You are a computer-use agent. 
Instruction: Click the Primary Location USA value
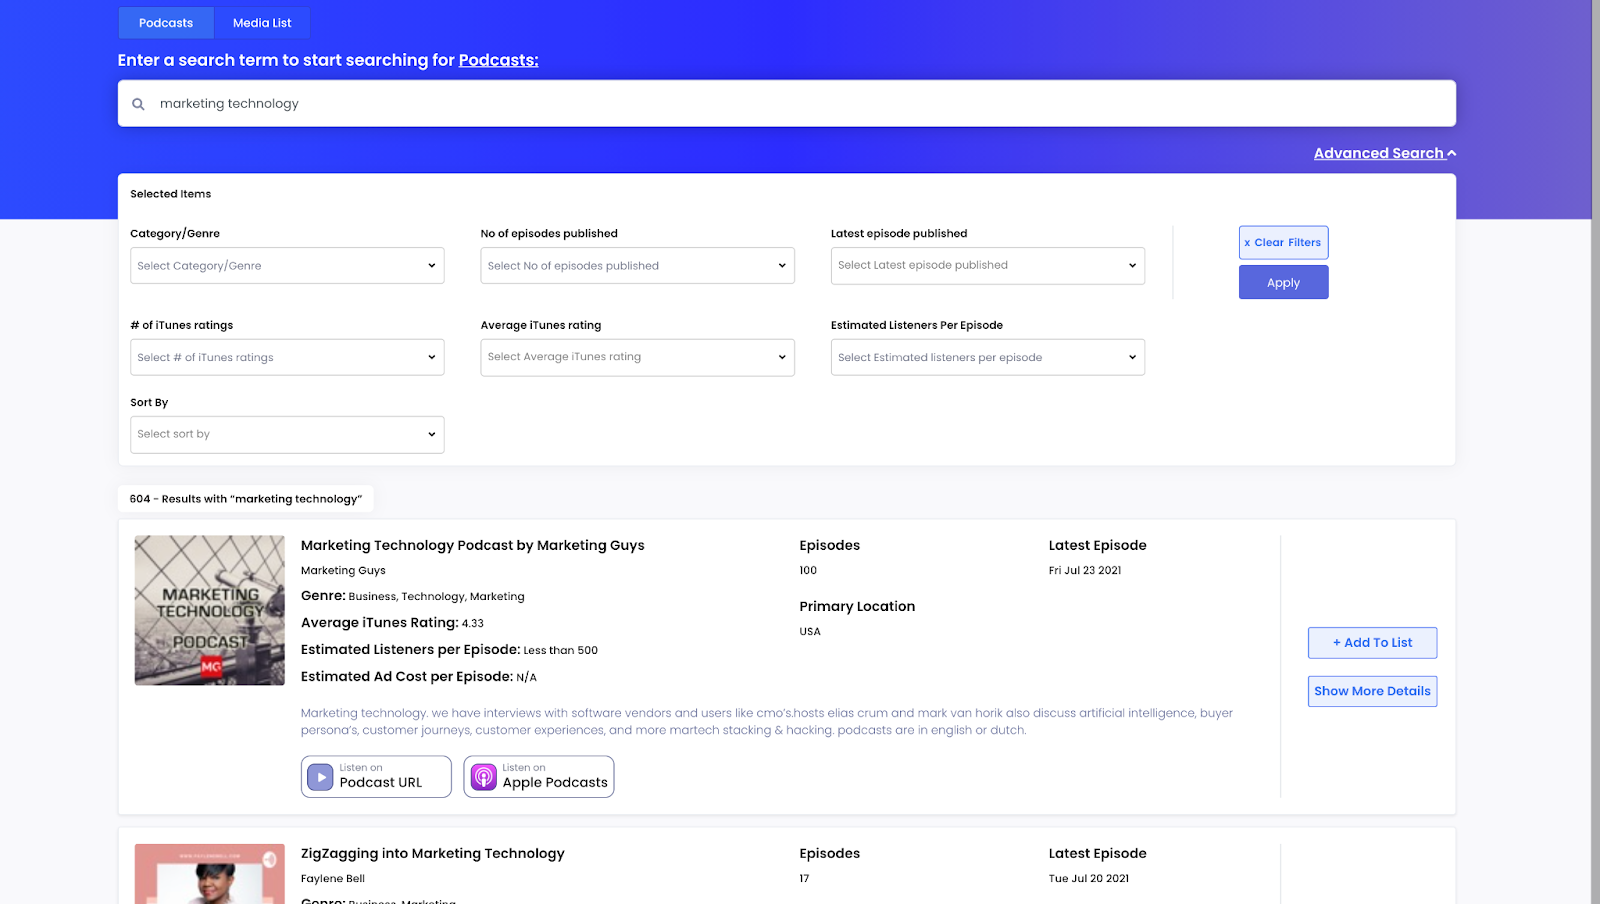(x=810, y=632)
